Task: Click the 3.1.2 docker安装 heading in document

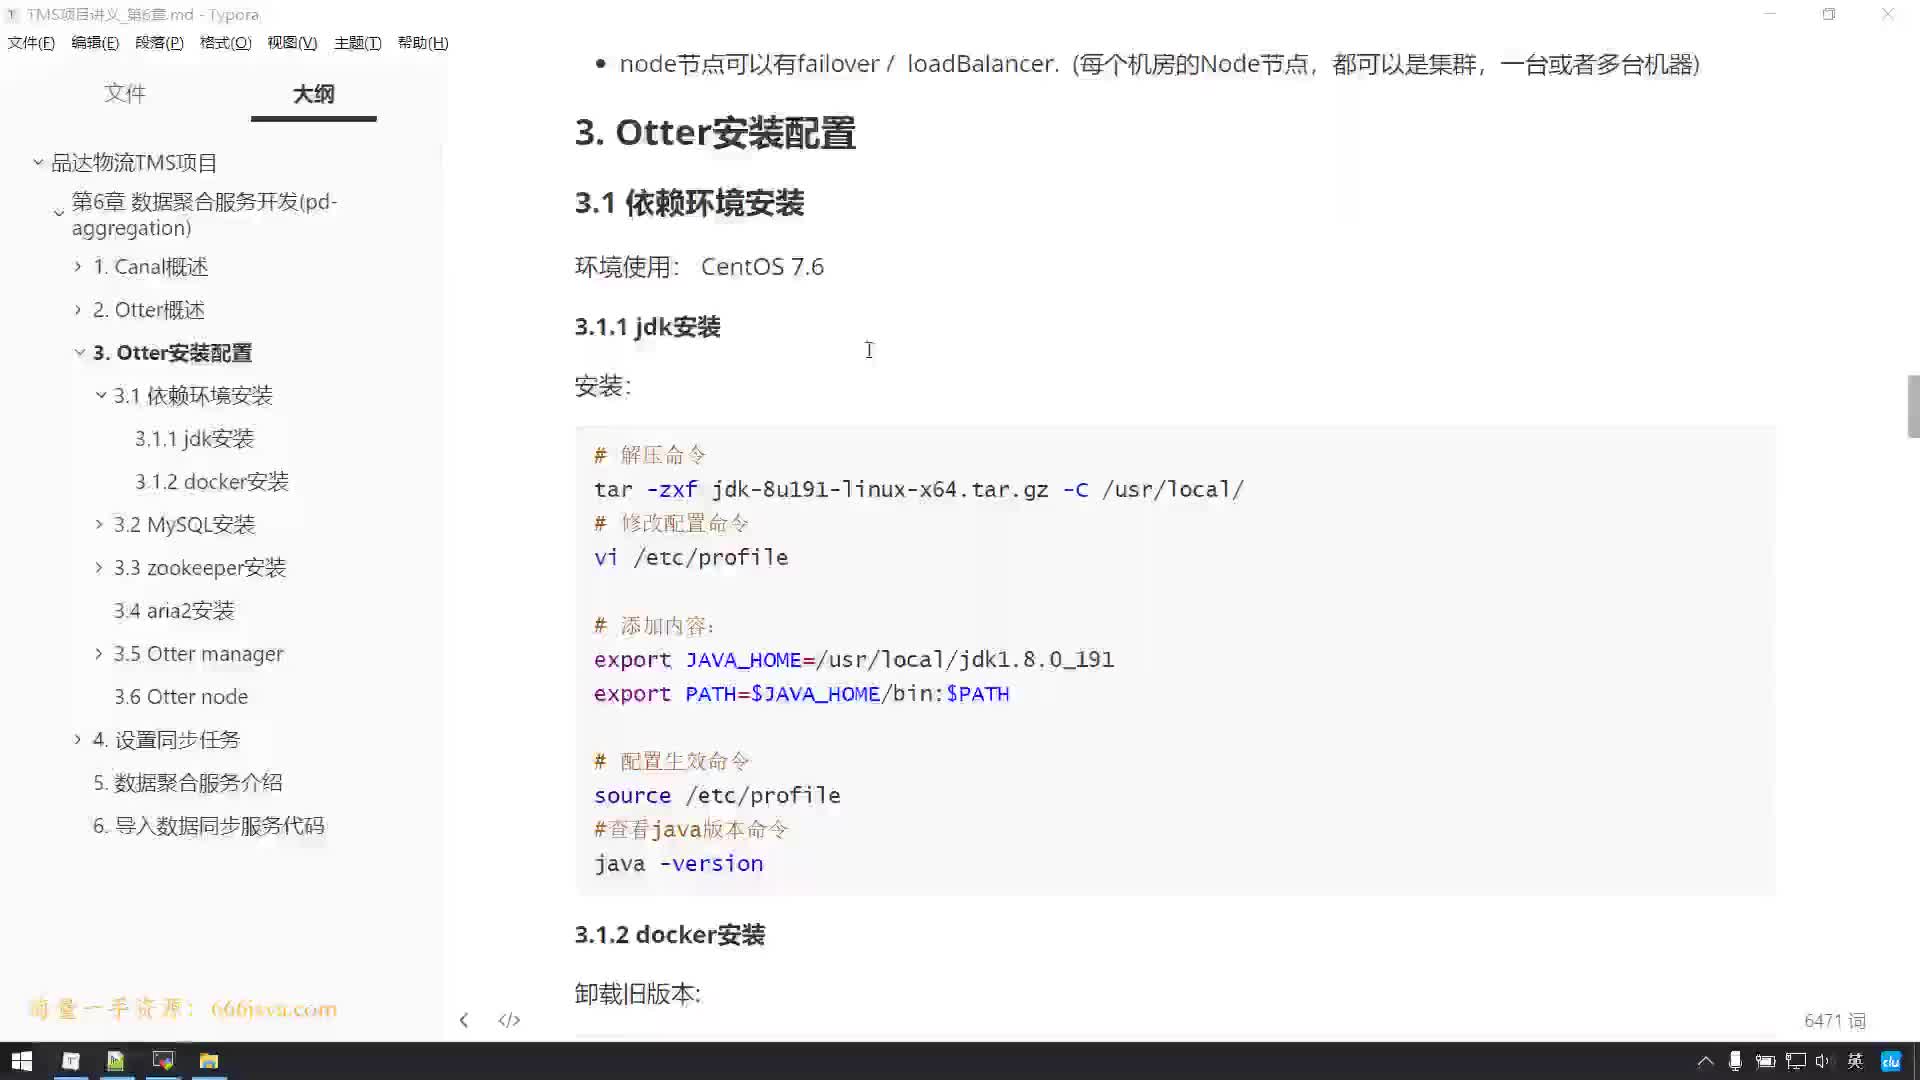Action: [x=669, y=934]
